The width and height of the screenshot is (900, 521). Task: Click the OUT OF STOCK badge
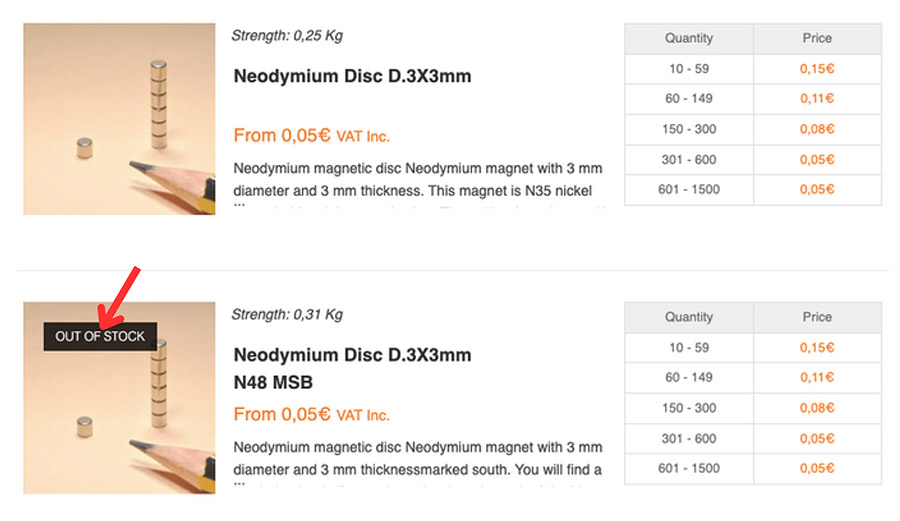pyautogui.click(x=100, y=336)
